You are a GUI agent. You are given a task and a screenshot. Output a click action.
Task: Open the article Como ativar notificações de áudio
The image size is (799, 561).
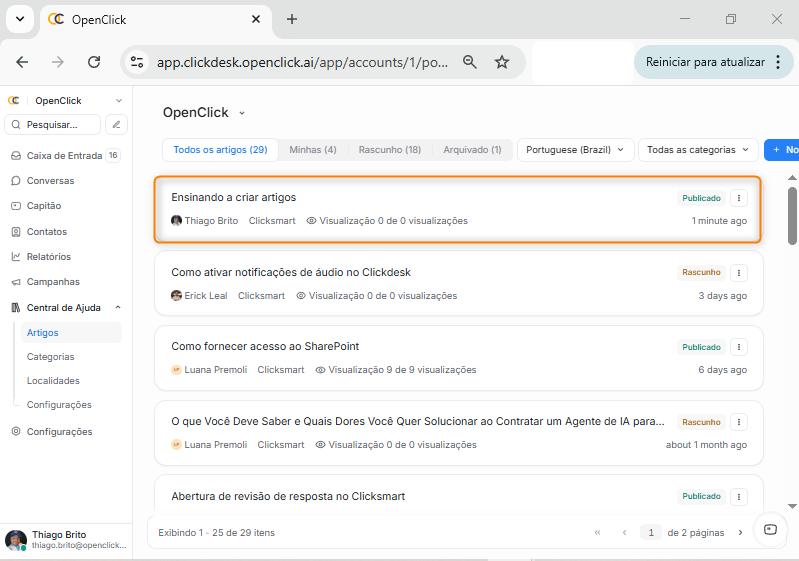coord(291,272)
